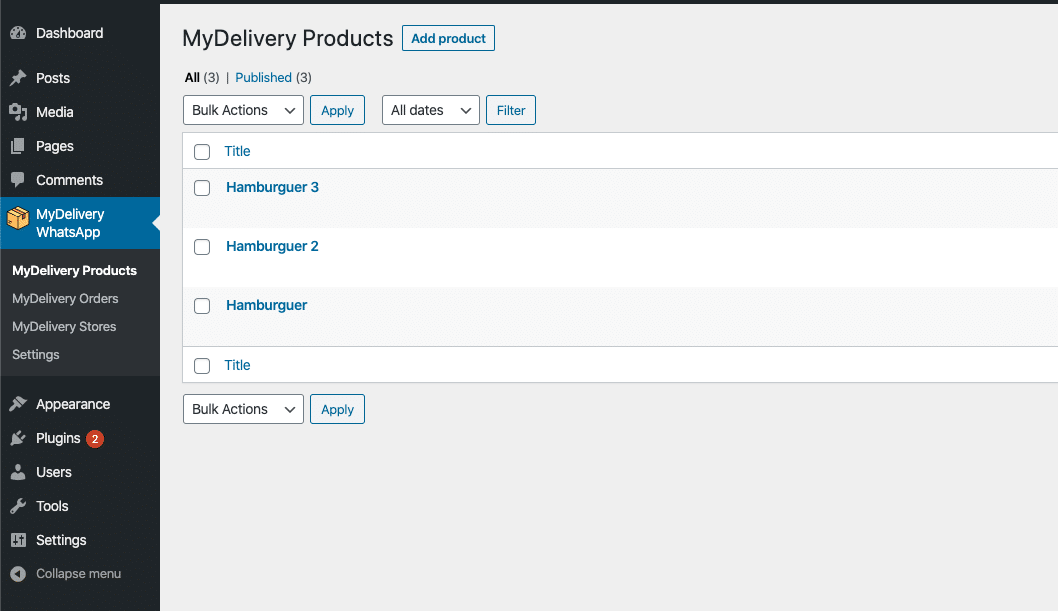Open MyDelivery Settings submenu item
1058x611 pixels.
tap(36, 355)
